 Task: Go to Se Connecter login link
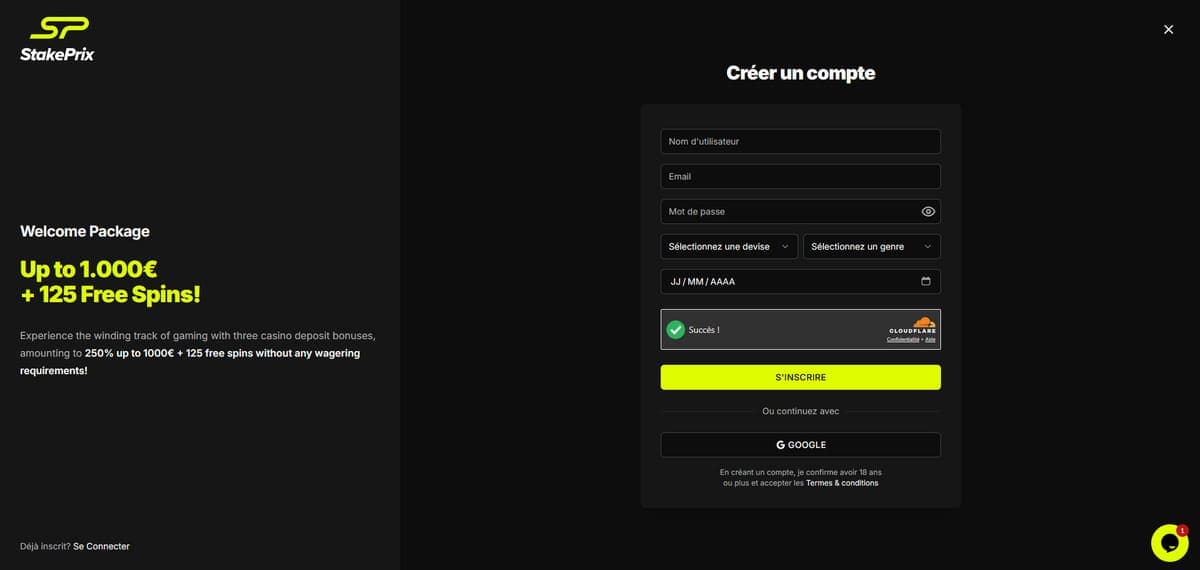point(101,546)
